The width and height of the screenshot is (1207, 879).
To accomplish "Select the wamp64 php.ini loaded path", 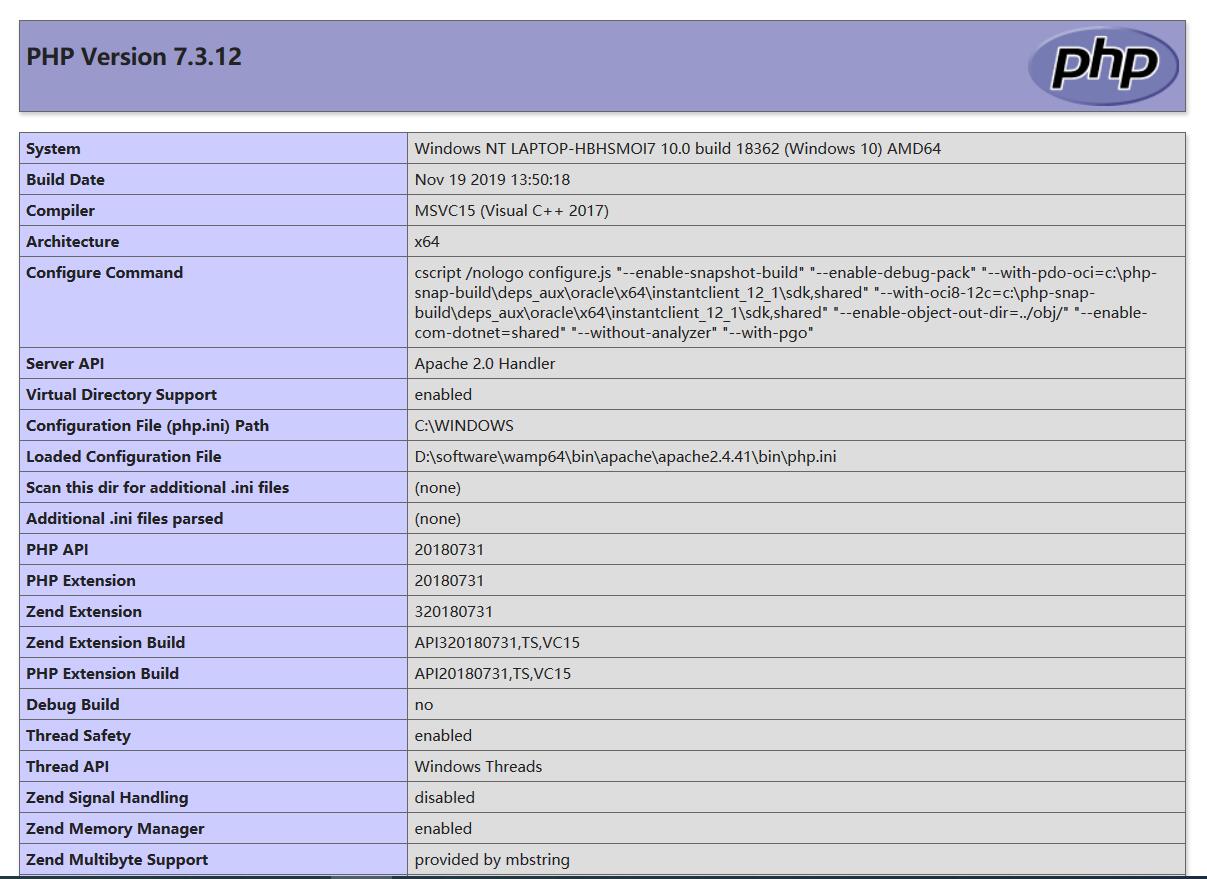I will pyautogui.click(x=626, y=457).
